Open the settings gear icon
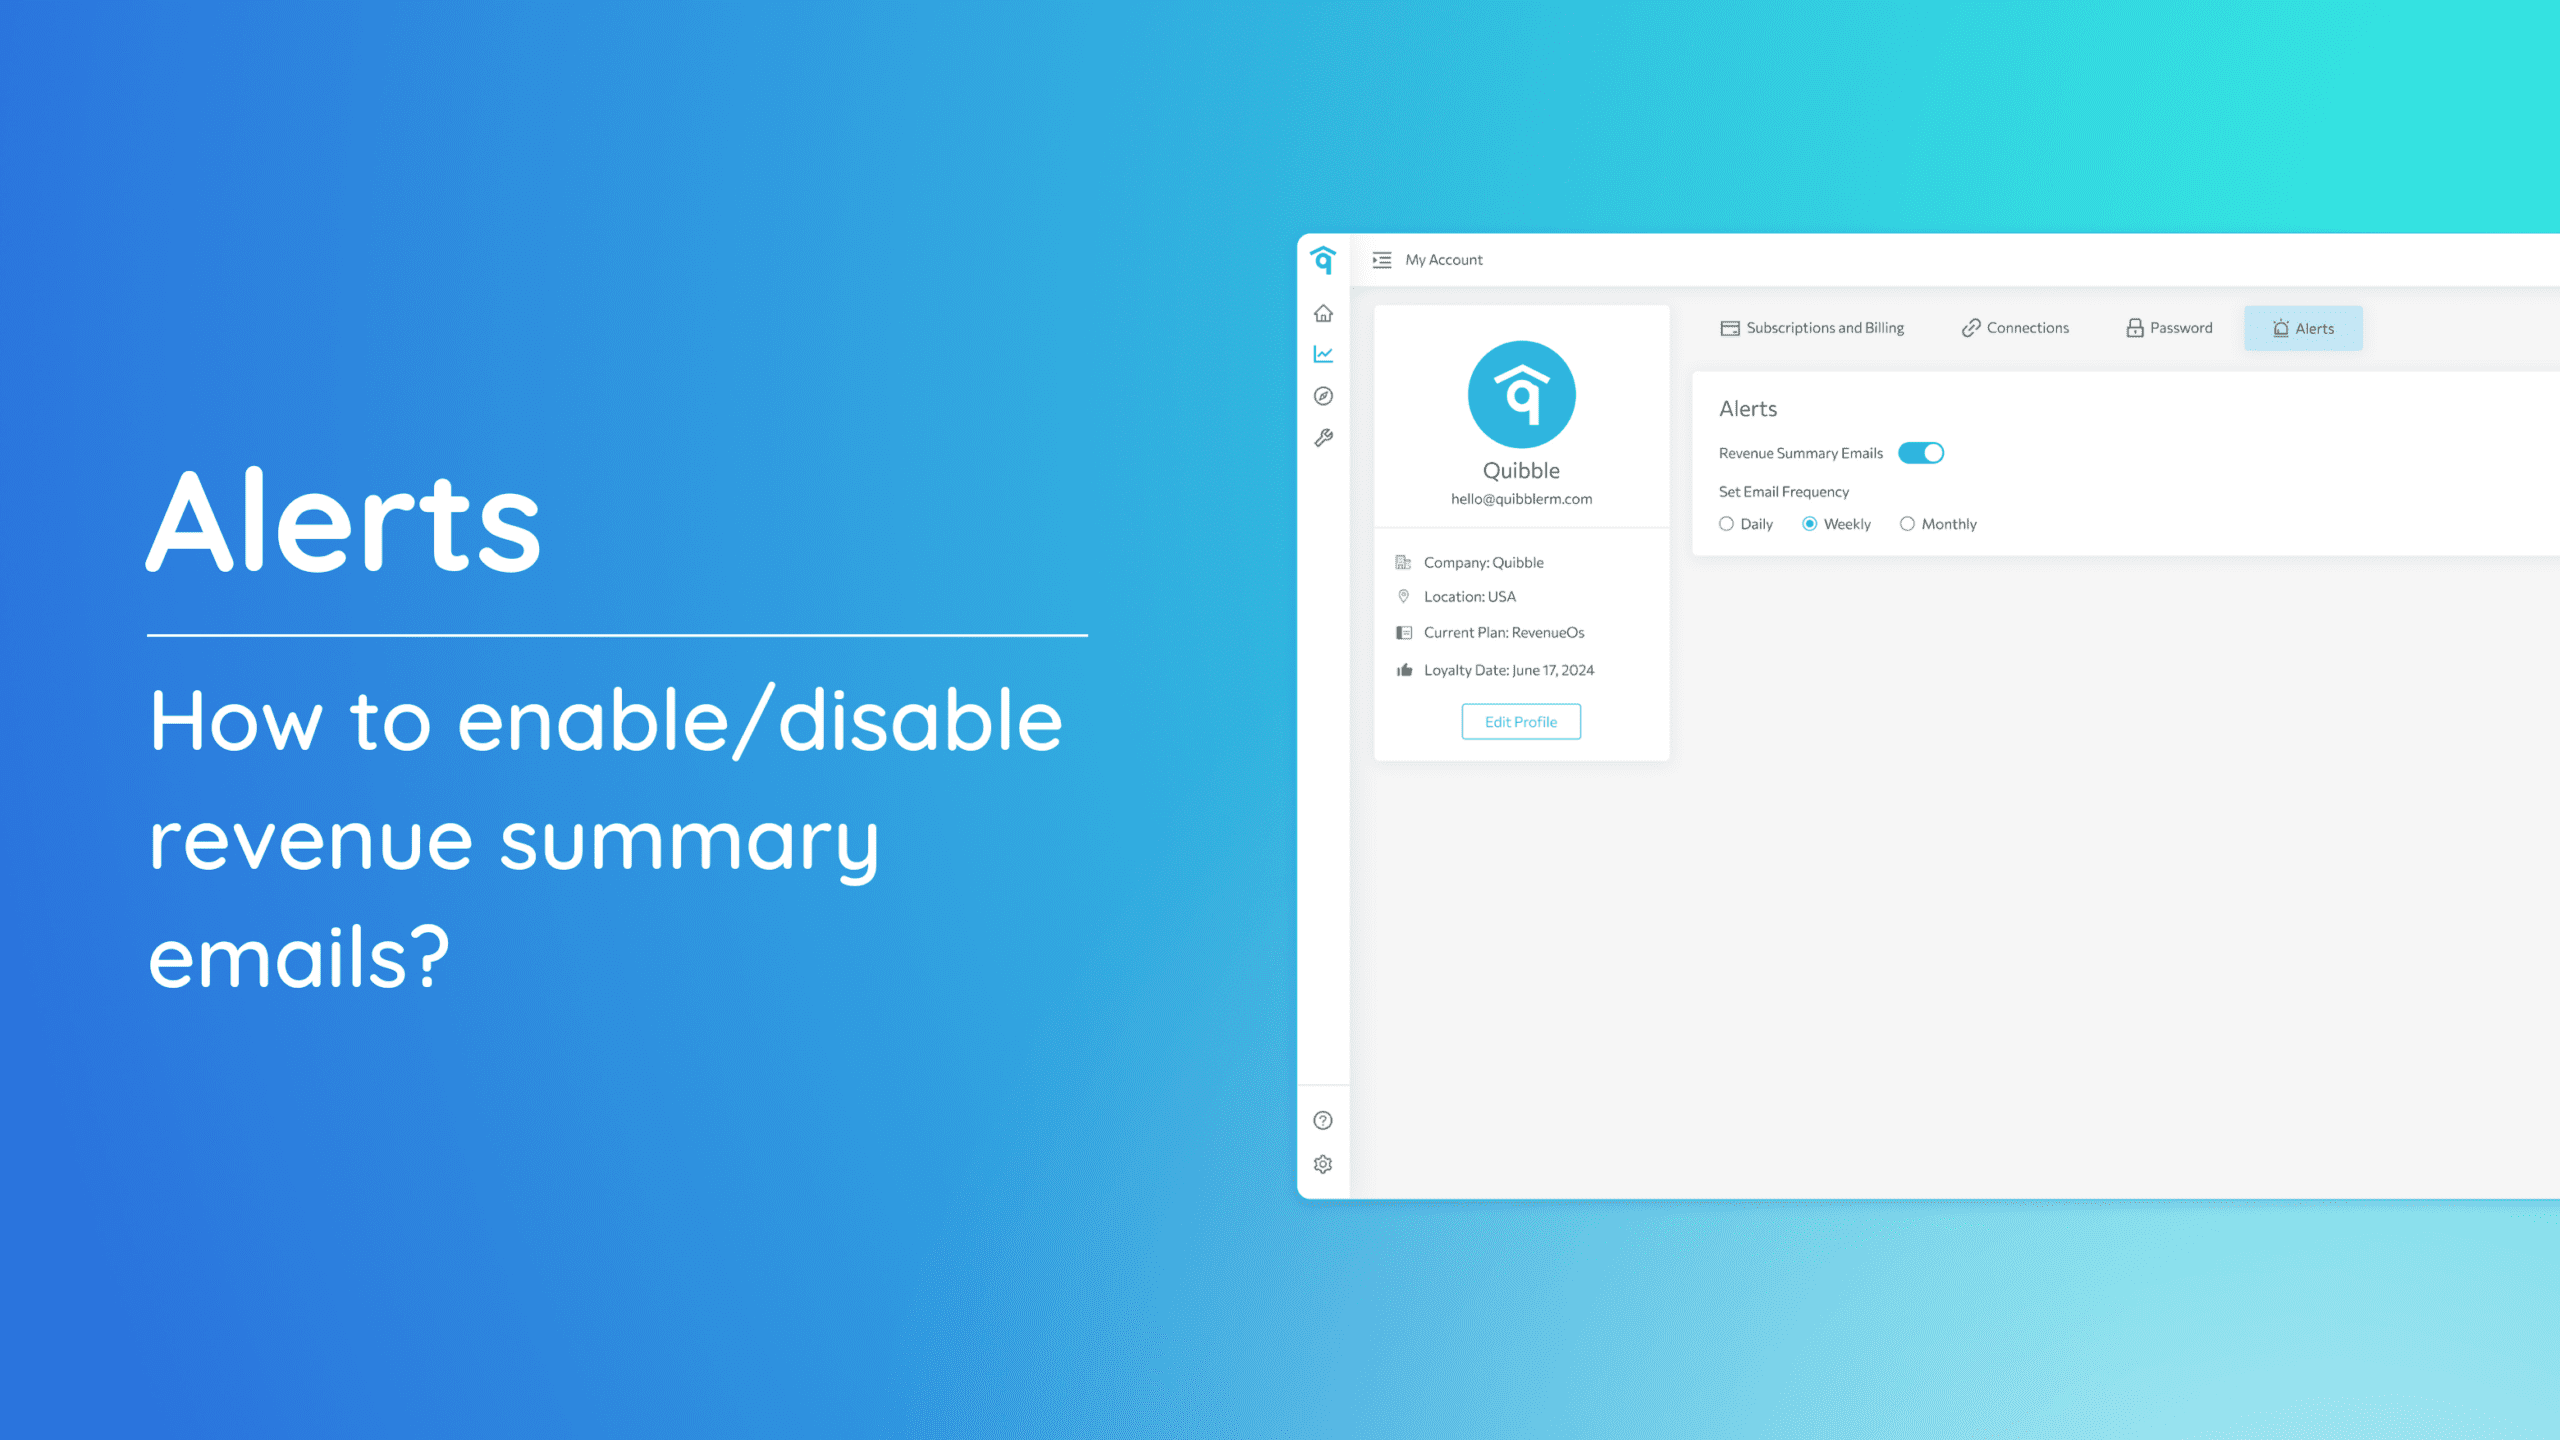Image resolution: width=2560 pixels, height=1440 pixels. click(1323, 1164)
